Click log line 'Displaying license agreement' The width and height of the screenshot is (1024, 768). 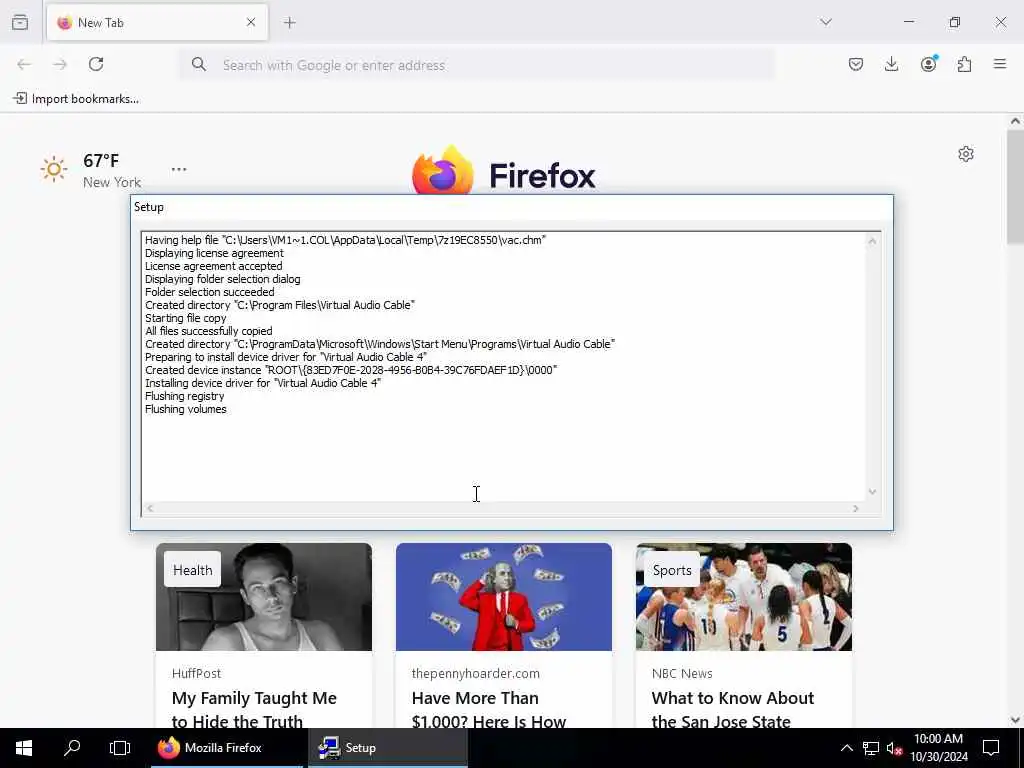[214, 253]
